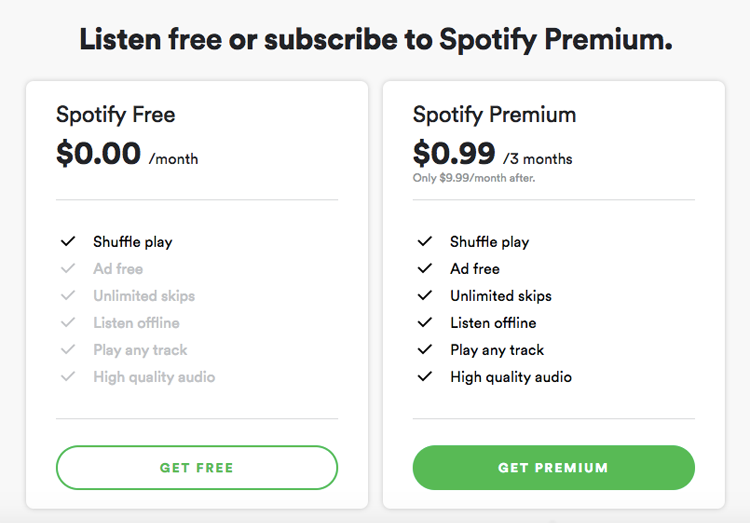Click Unlimited skips checkmark in Premium plan
The height and width of the screenshot is (523, 750).
(x=425, y=296)
